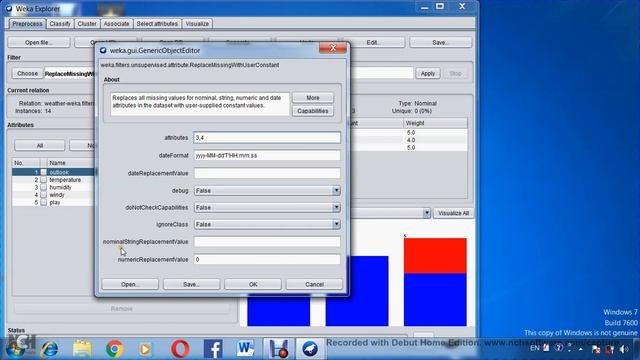The height and width of the screenshot is (360, 640).
Task: Click Weka icon in GenericObjectEditor title bar
Action: point(103,50)
